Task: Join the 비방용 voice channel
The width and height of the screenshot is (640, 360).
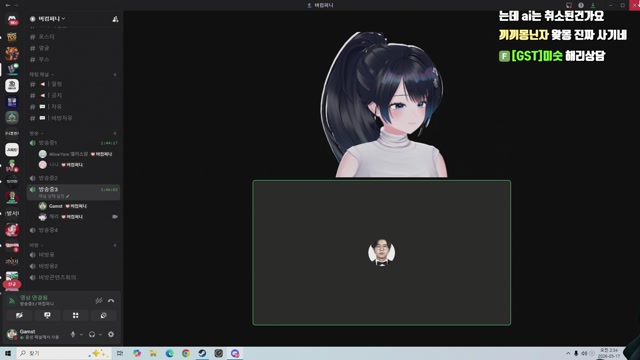Action: click(x=73, y=255)
